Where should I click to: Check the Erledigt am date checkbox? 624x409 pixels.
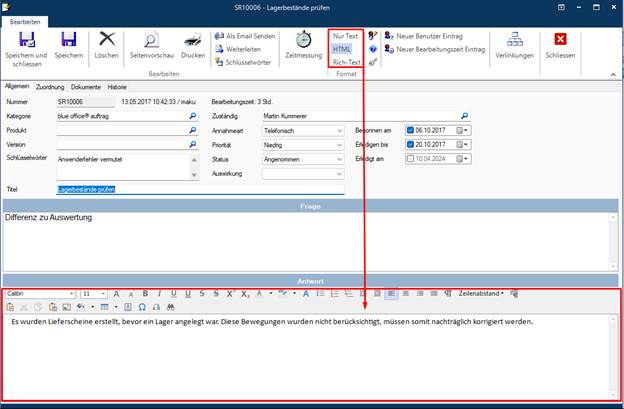(410, 159)
